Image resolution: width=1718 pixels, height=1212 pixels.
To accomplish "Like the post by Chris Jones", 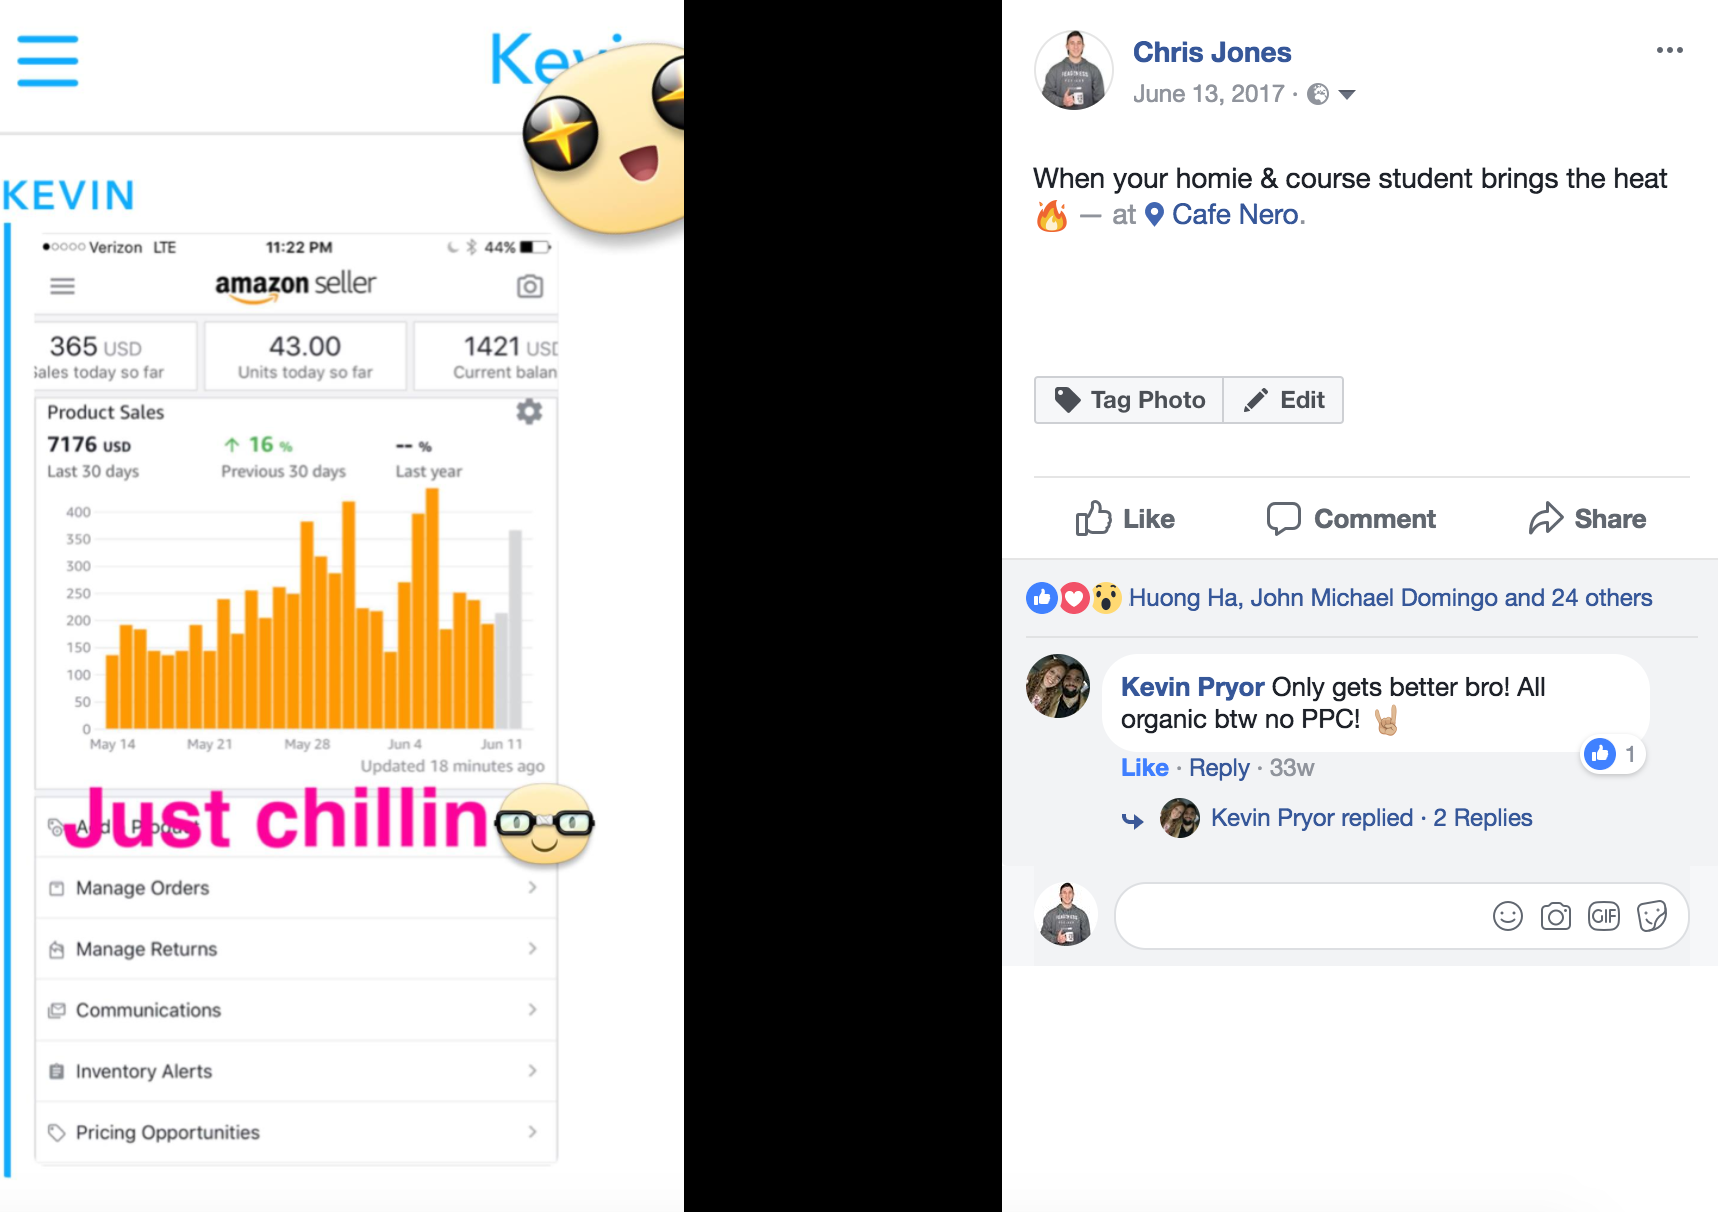I will (x=1125, y=519).
